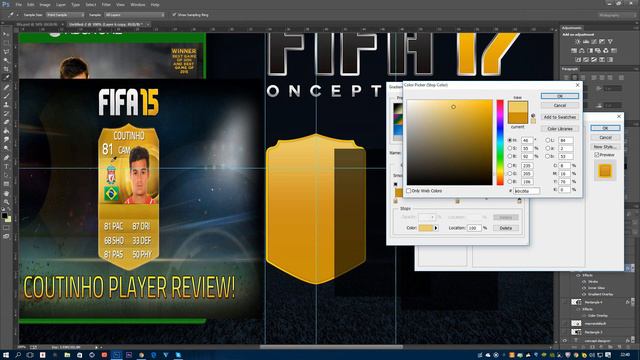This screenshot has height=360, width=640.
Task: Click the current color swatch in Color Picker
Action: [x=518, y=118]
